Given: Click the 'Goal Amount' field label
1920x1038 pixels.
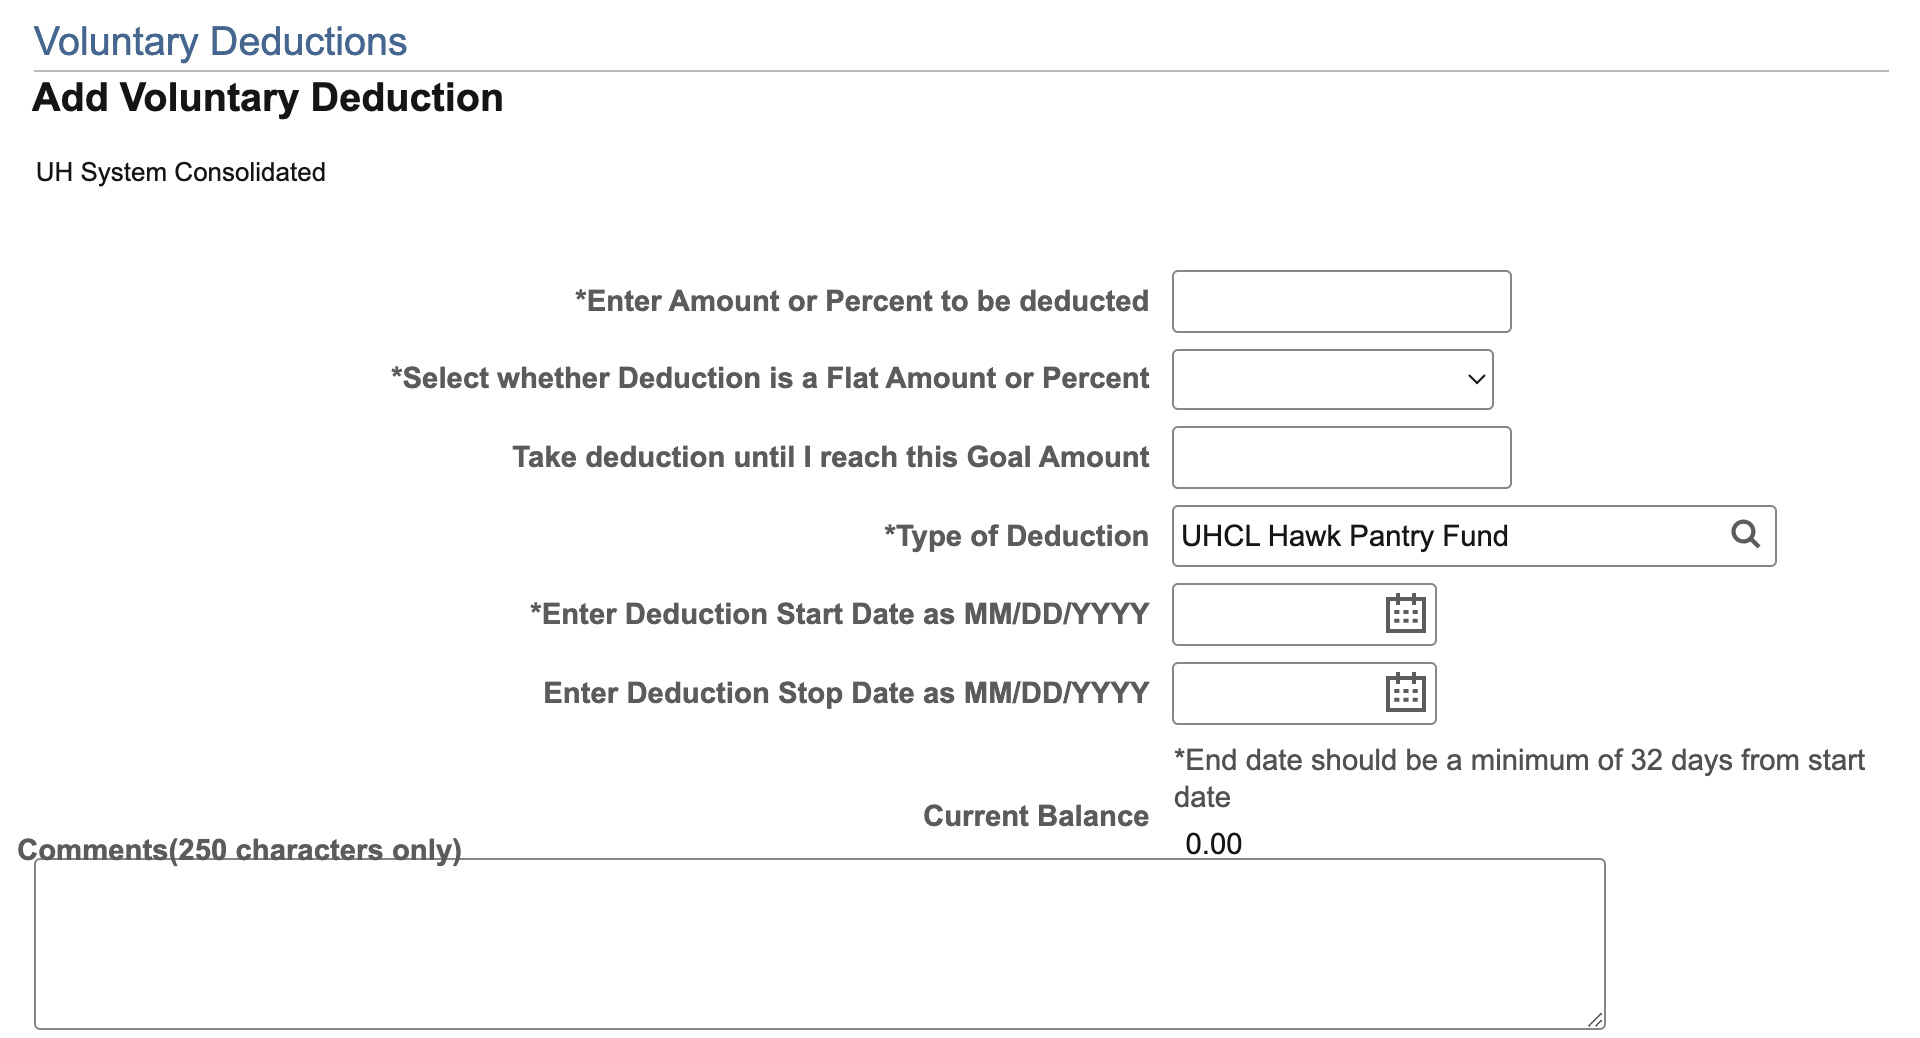Looking at the screenshot, I should 830,457.
